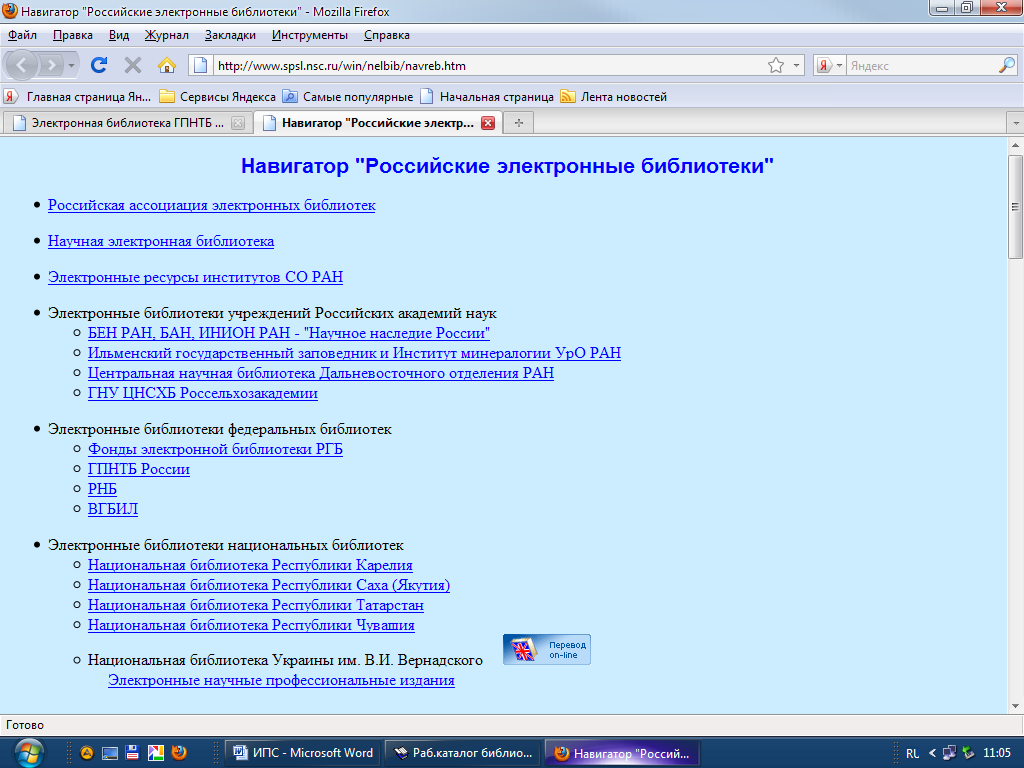Switch to Раб.каталог библио... taskbar button
This screenshot has width=1024, height=768.
point(463,753)
